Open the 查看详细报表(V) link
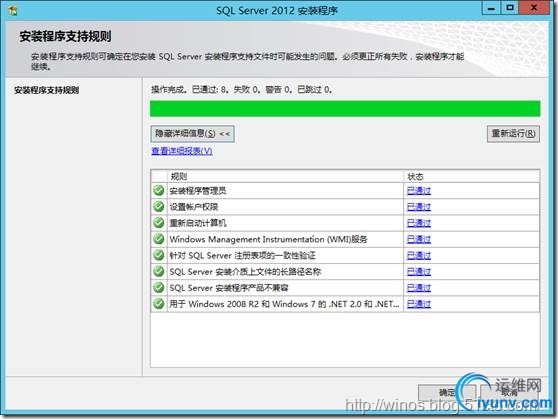This screenshot has height=419, width=558. tap(182, 151)
